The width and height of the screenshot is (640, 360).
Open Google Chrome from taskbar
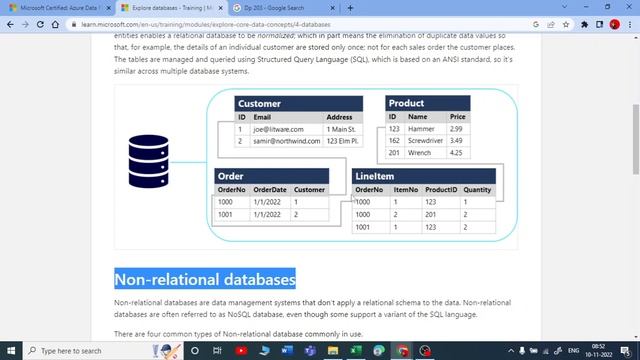pyautogui.click(x=402, y=351)
